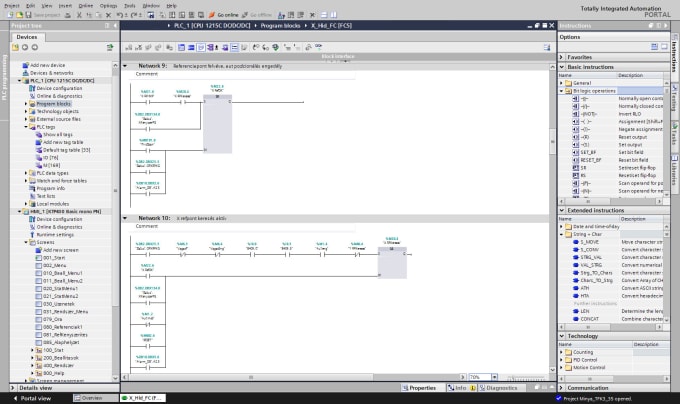The image size is (680, 404).
Task: Open the Edit menu
Action: click(x=30, y=6)
